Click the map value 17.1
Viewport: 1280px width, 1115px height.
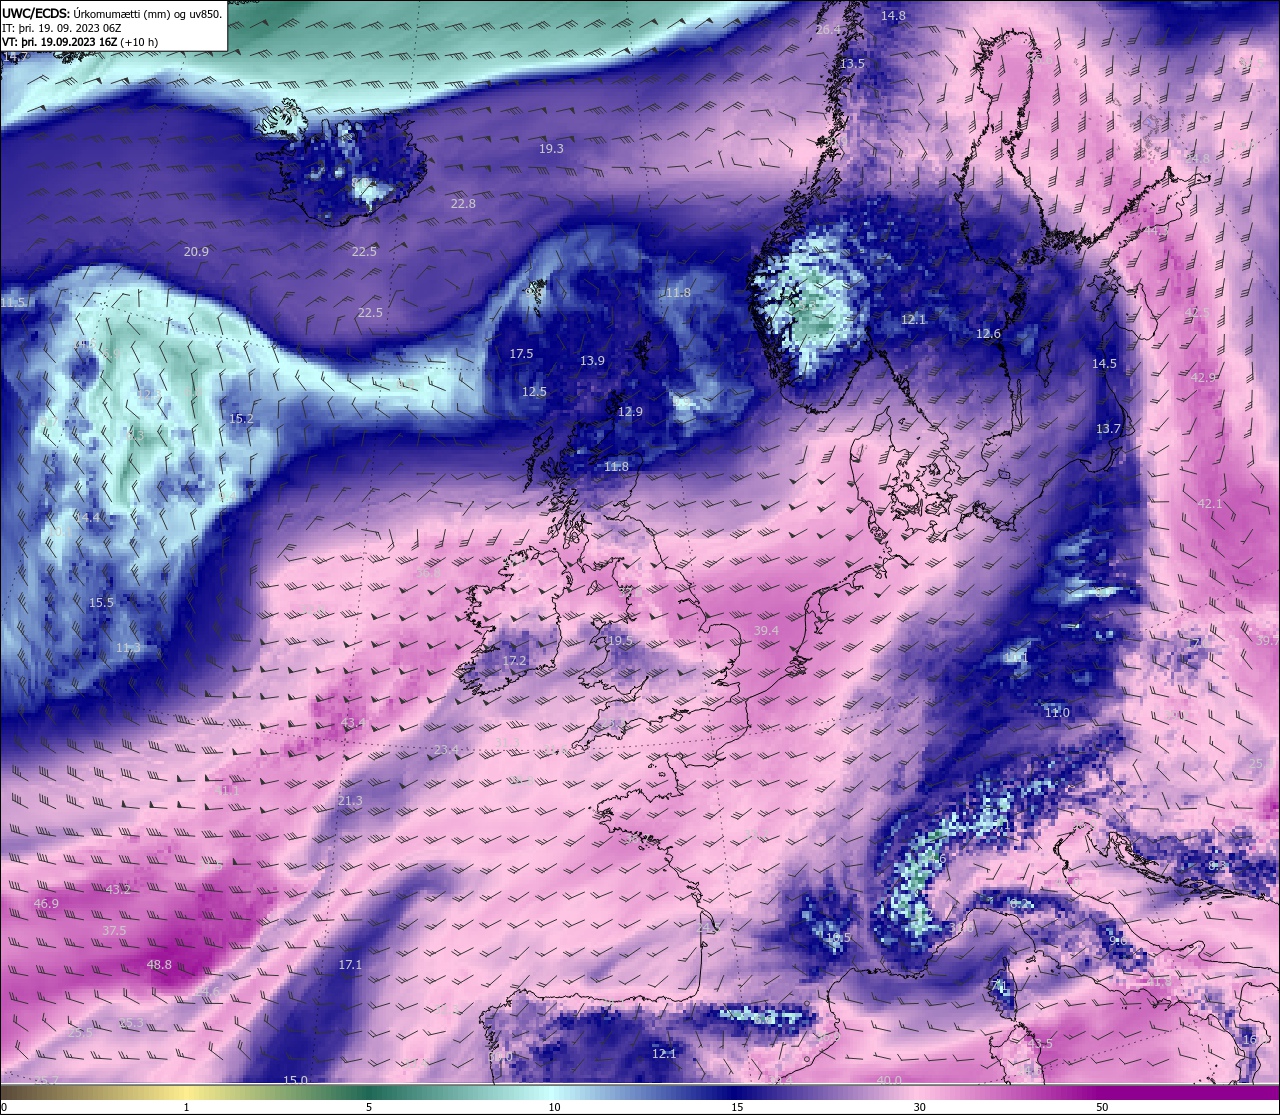349,965
